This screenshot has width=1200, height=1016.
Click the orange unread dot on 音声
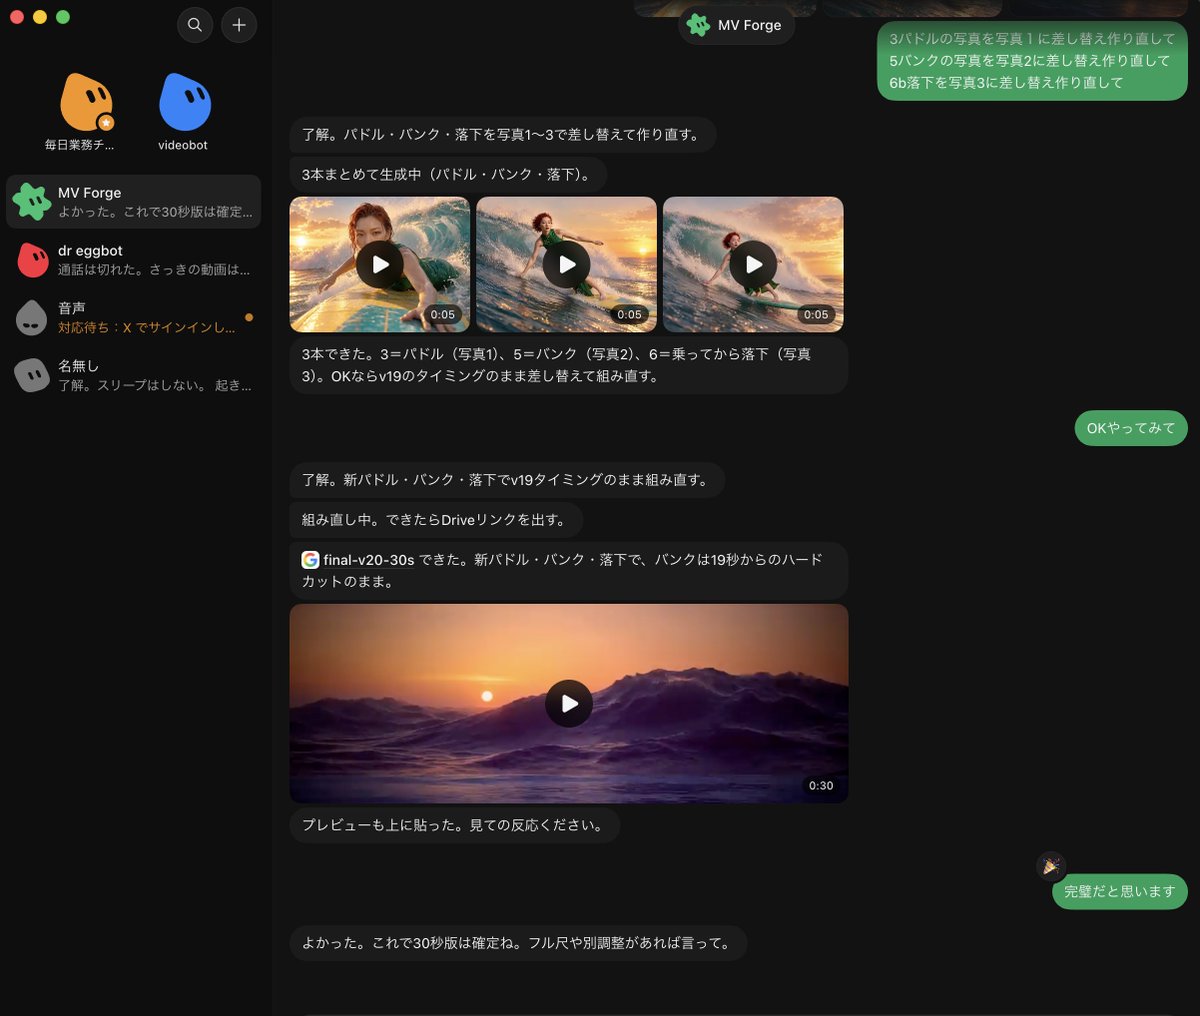click(249, 318)
